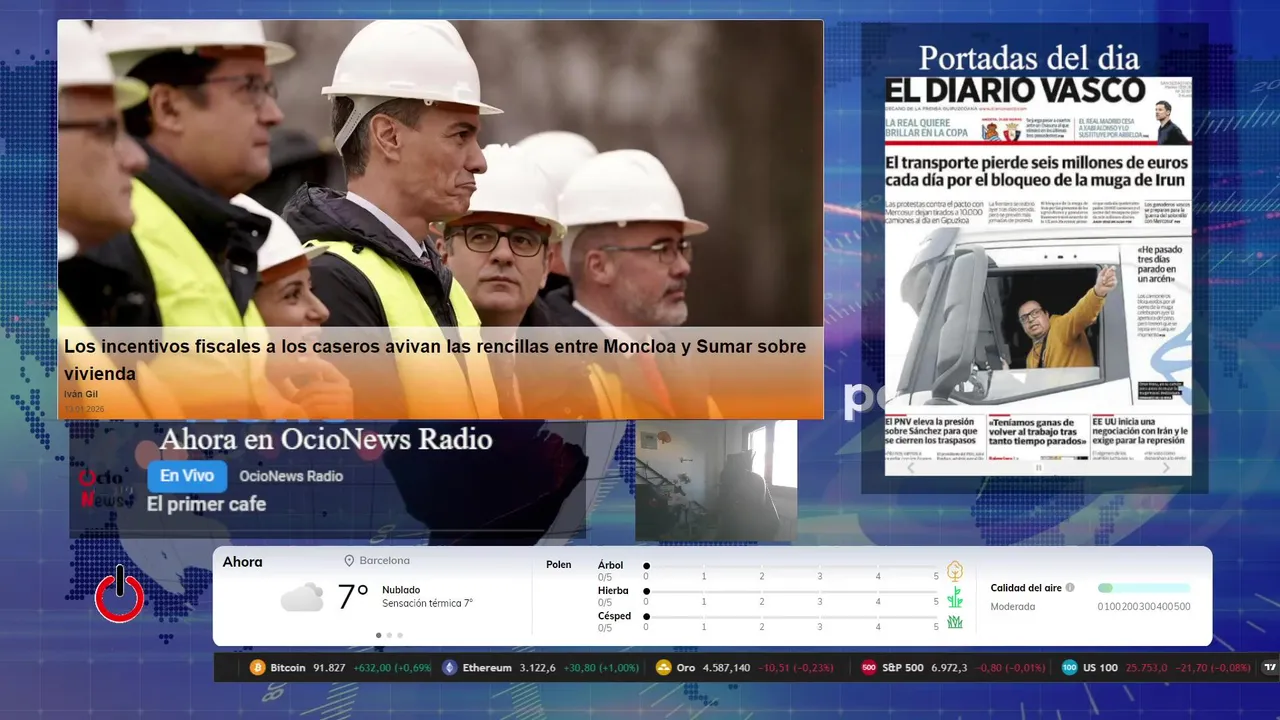Click the Césped lawn pollen icon
The width and height of the screenshot is (1280, 720).
tap(955, 622)
